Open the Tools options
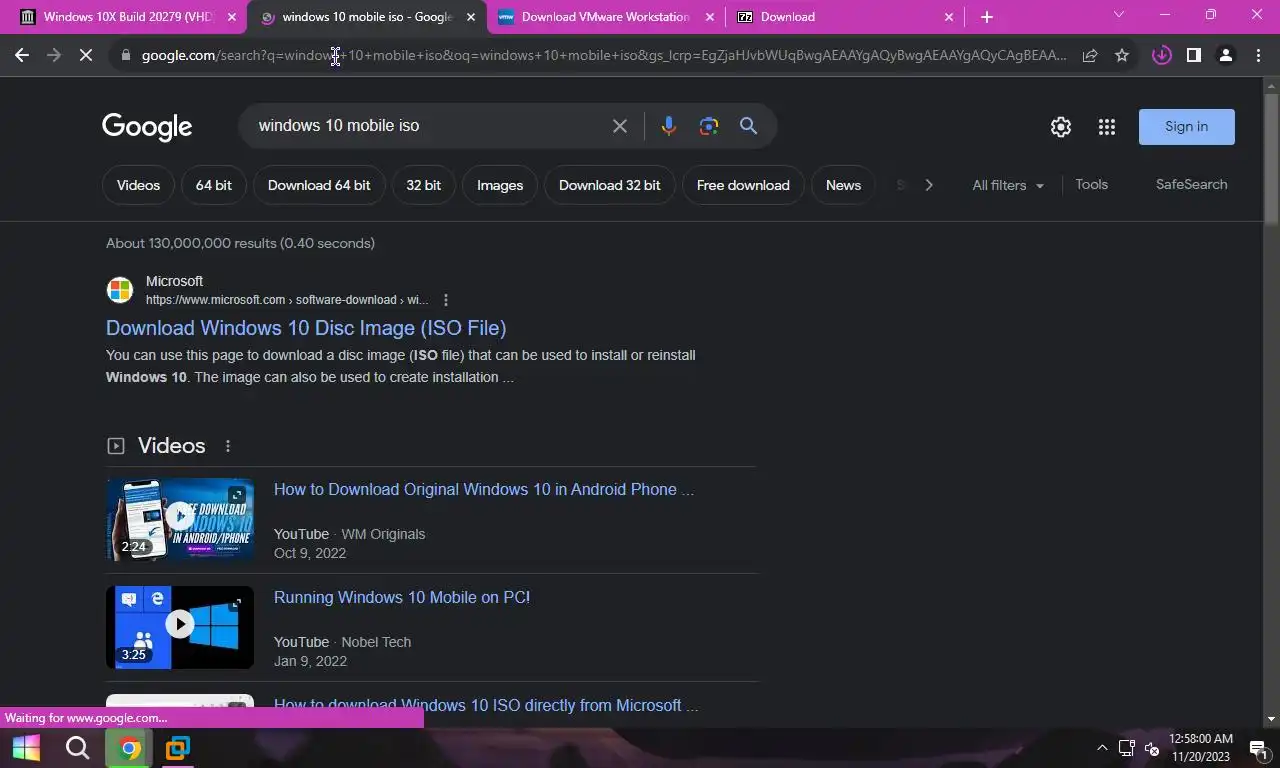Viewport: 1280px width, 768px height. (x=1091, y=184)
